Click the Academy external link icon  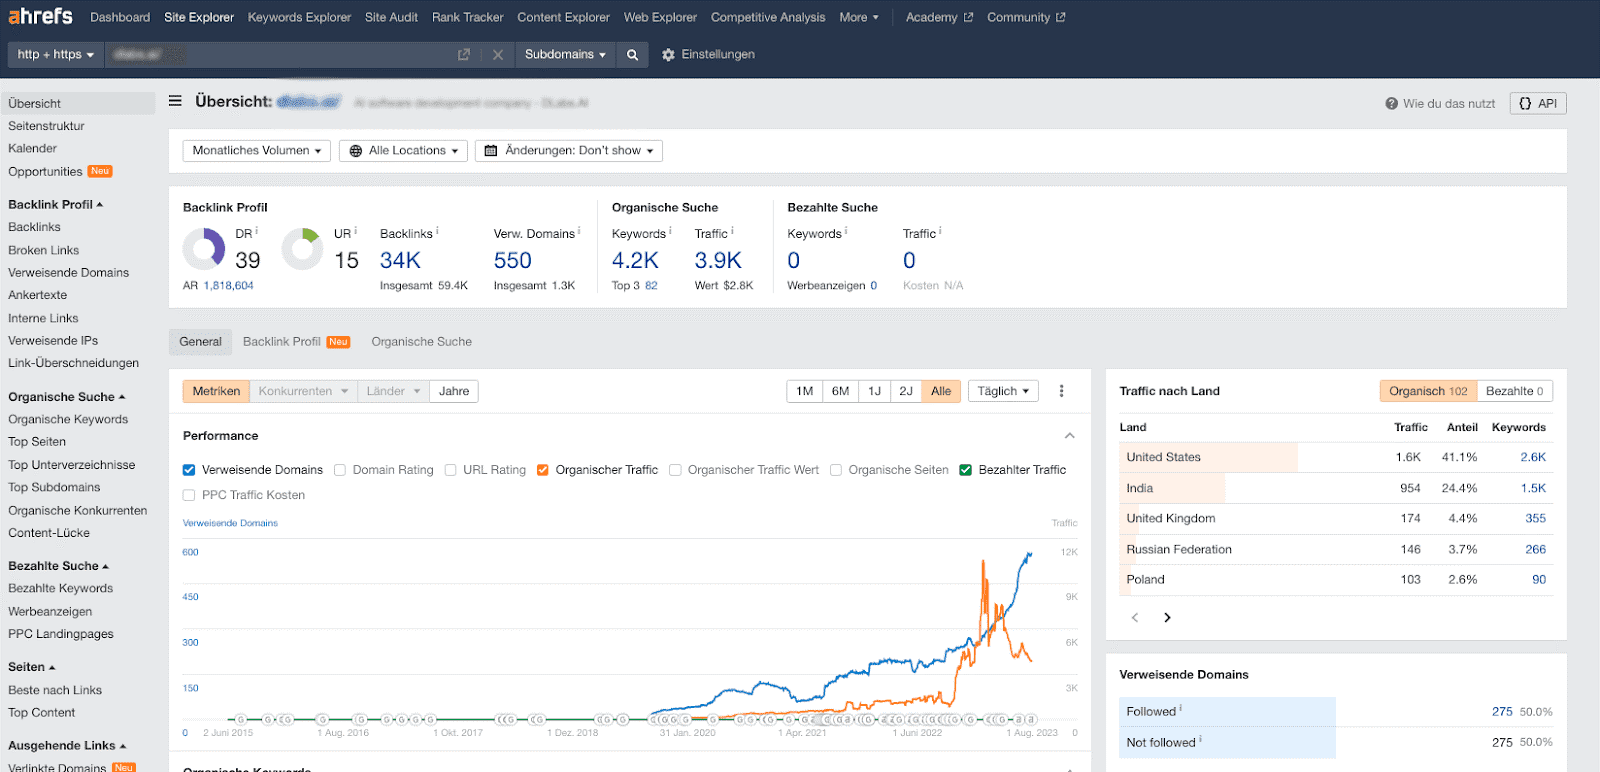point(968,17)
